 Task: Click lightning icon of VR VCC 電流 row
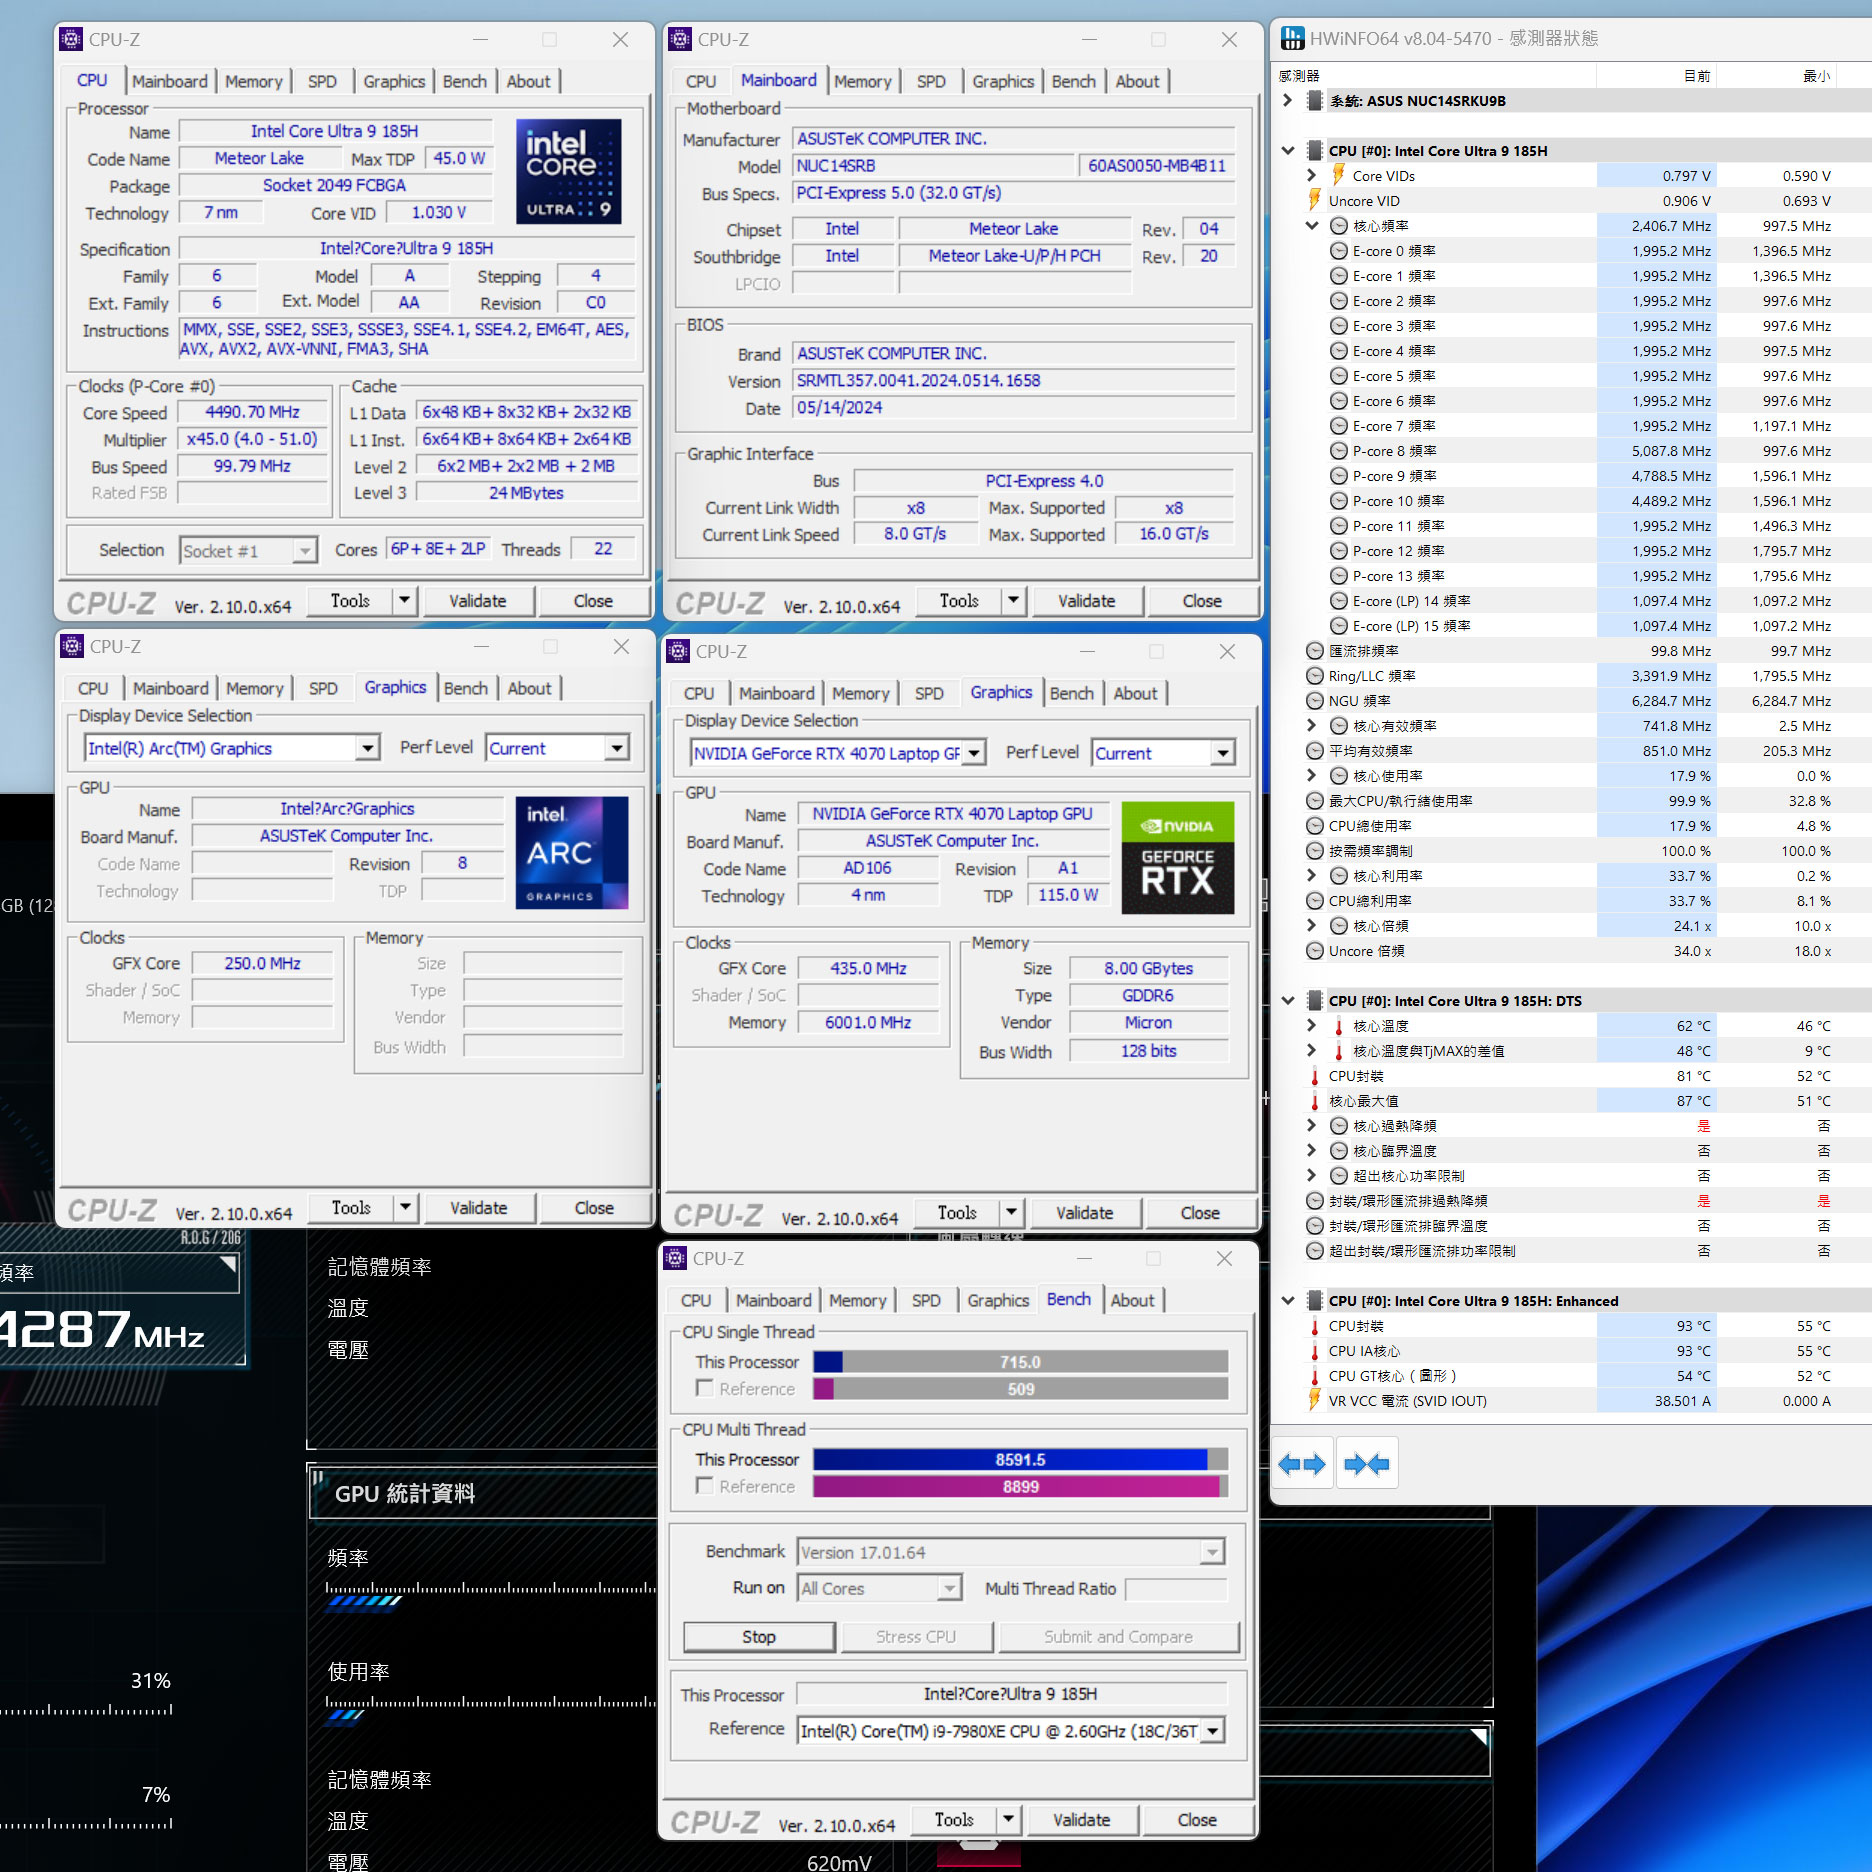pyautogui.click(x=1315, y=1400)
